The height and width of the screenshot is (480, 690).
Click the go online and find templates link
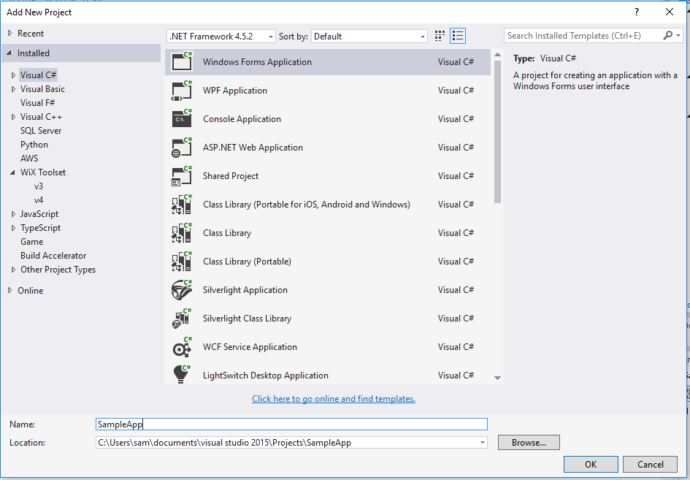333,399
